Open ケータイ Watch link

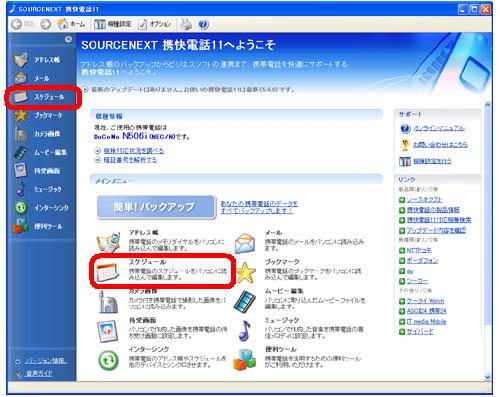[425, 301]
